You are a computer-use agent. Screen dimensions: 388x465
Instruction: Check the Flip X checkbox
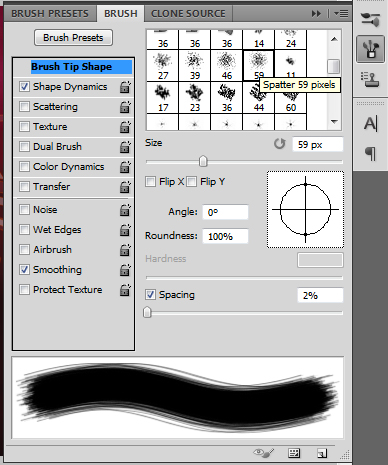click(x=150, y=182)
